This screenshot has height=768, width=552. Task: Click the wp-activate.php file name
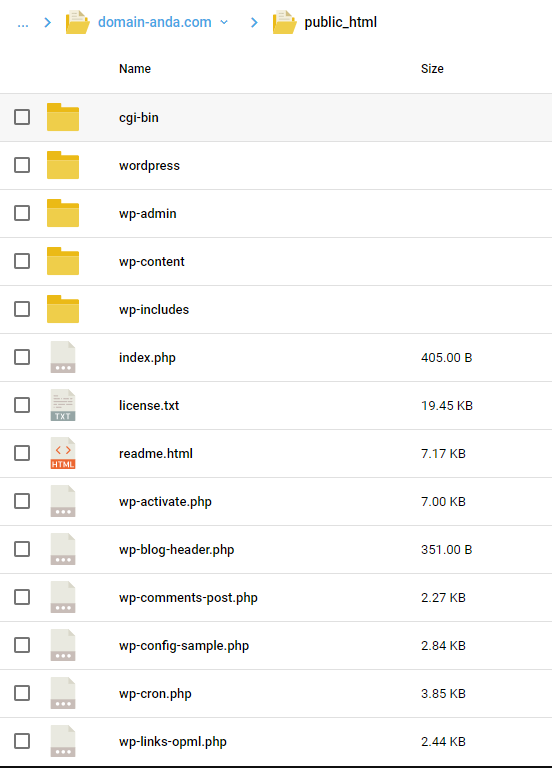coord(165,502)
